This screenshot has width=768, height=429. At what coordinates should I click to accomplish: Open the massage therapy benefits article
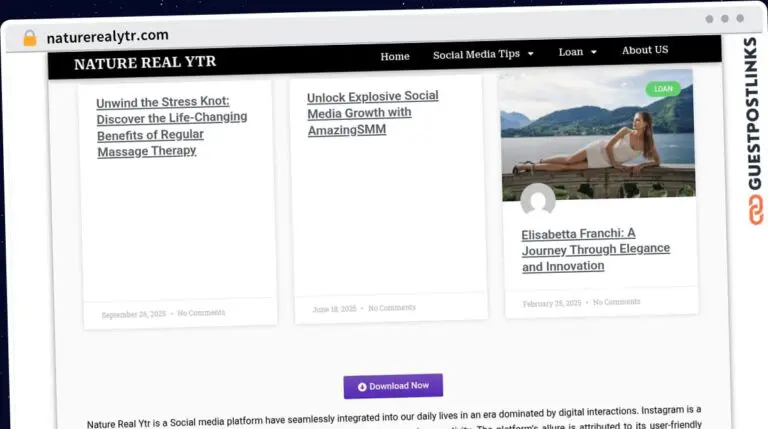(171, 127)
